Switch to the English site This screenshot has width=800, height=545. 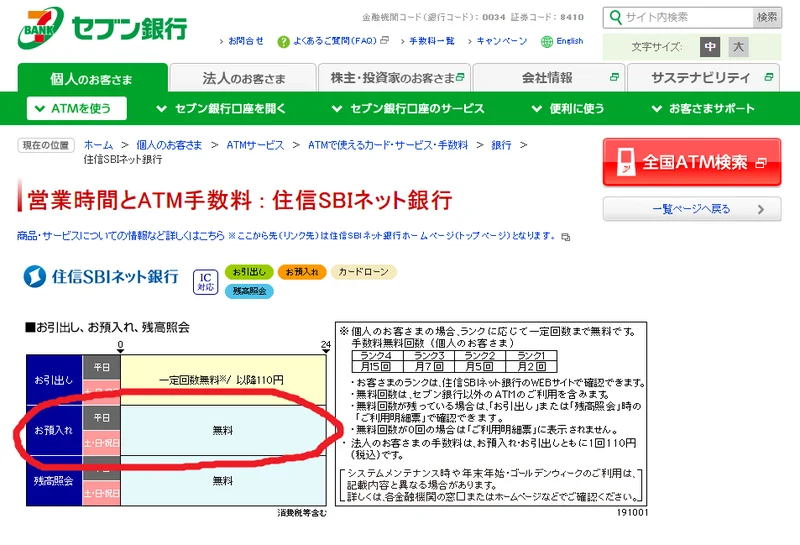click(x=569, y=41)
